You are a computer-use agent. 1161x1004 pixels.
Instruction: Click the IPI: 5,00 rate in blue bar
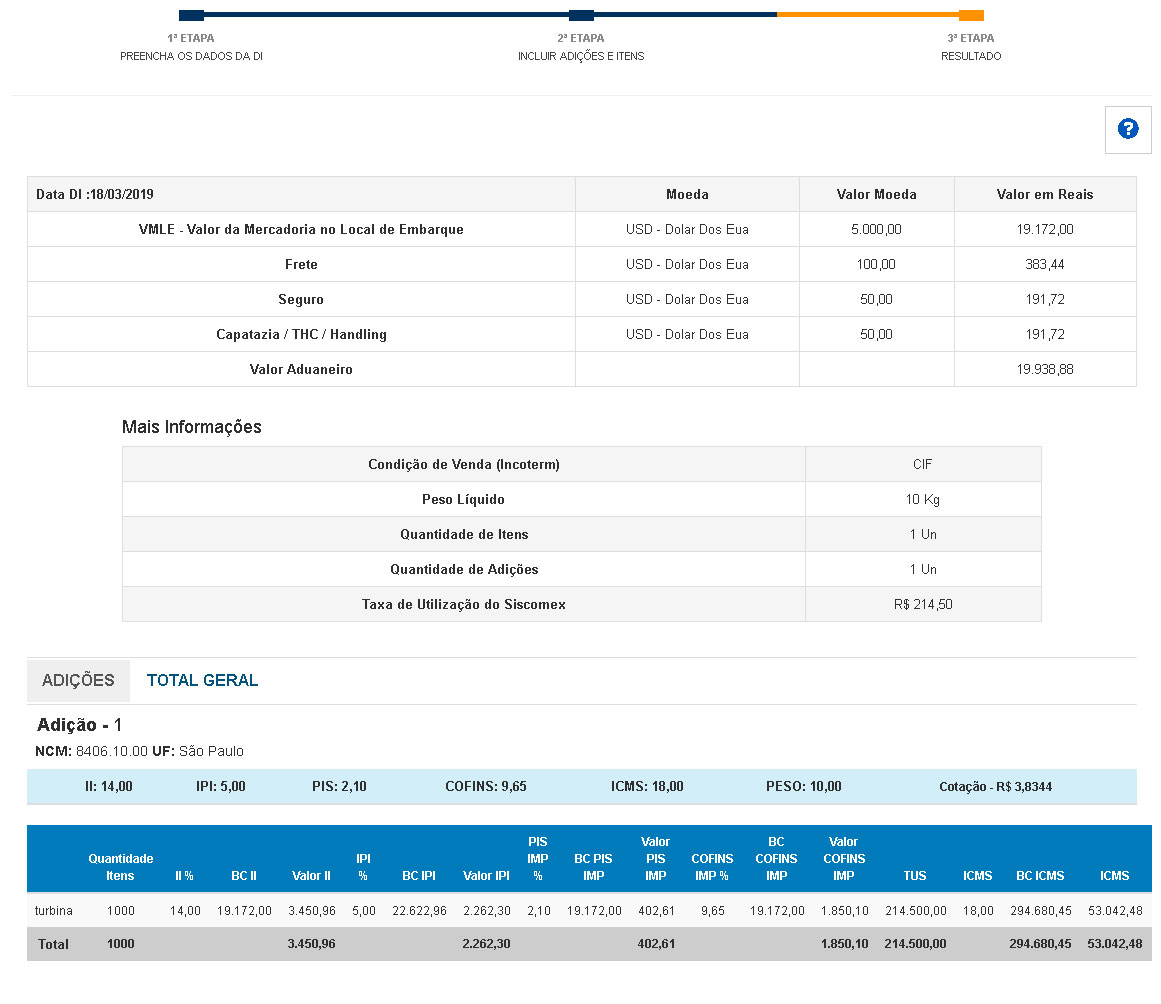[x=221, y=786]
